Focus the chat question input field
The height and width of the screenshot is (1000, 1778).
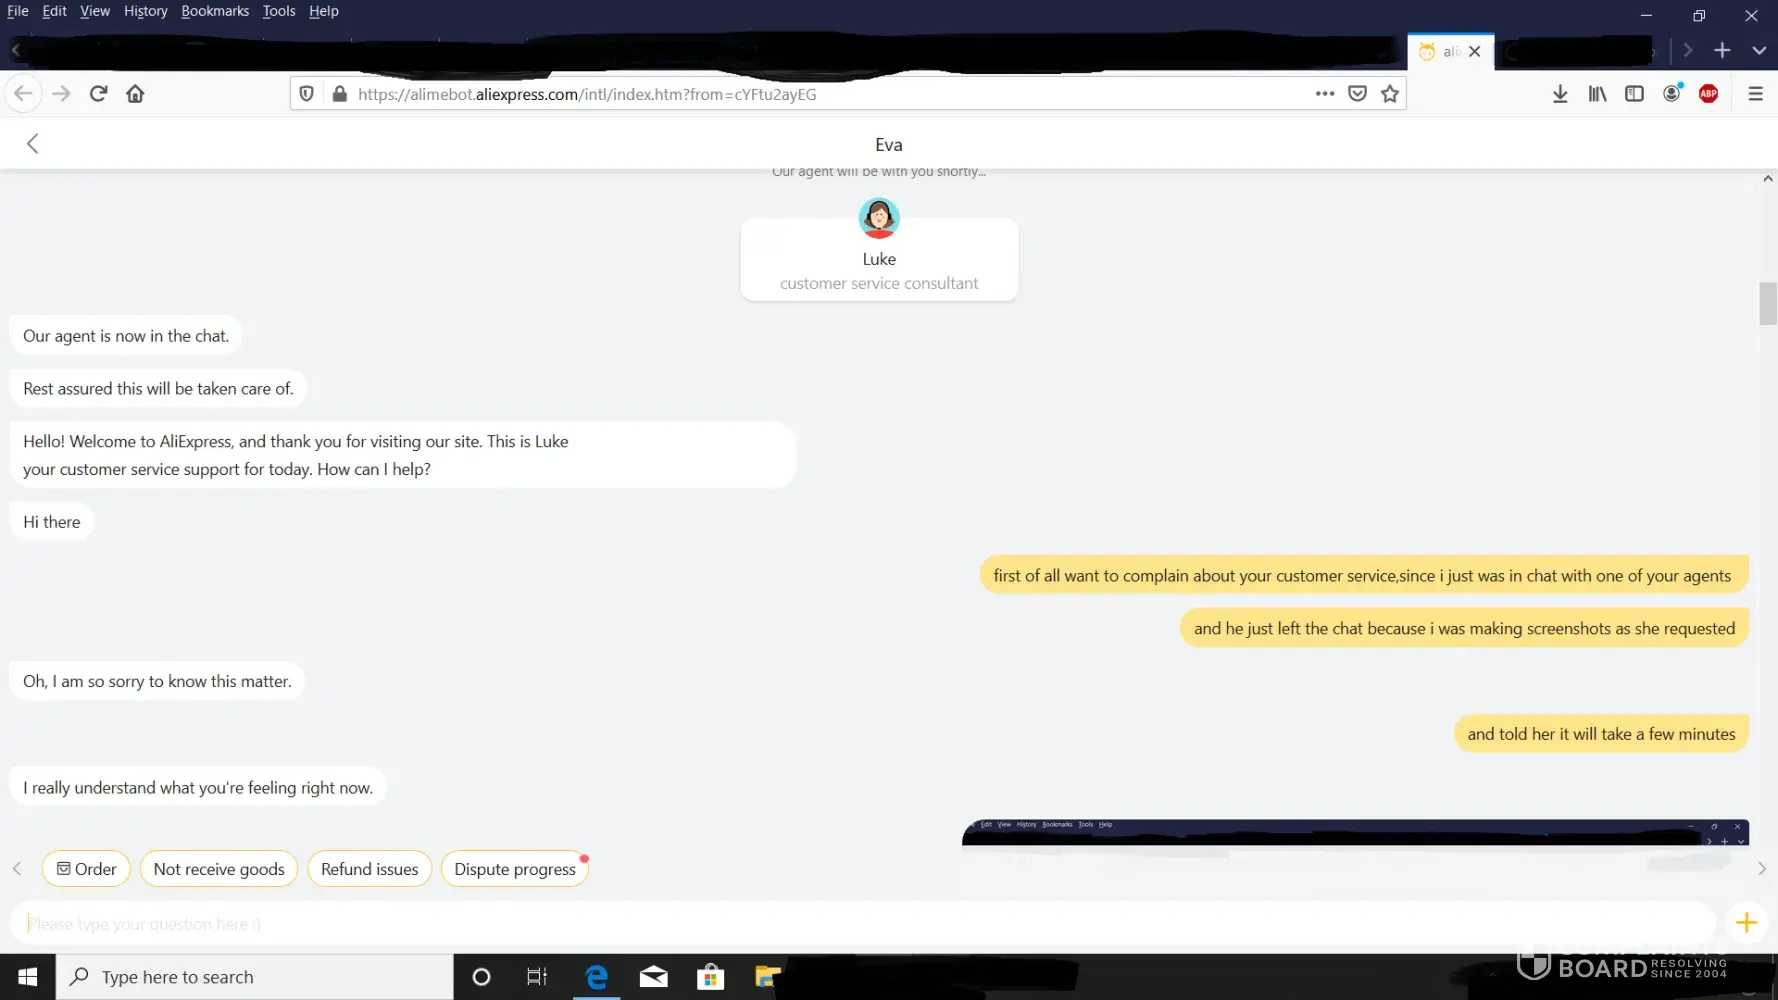coord(863,923)
